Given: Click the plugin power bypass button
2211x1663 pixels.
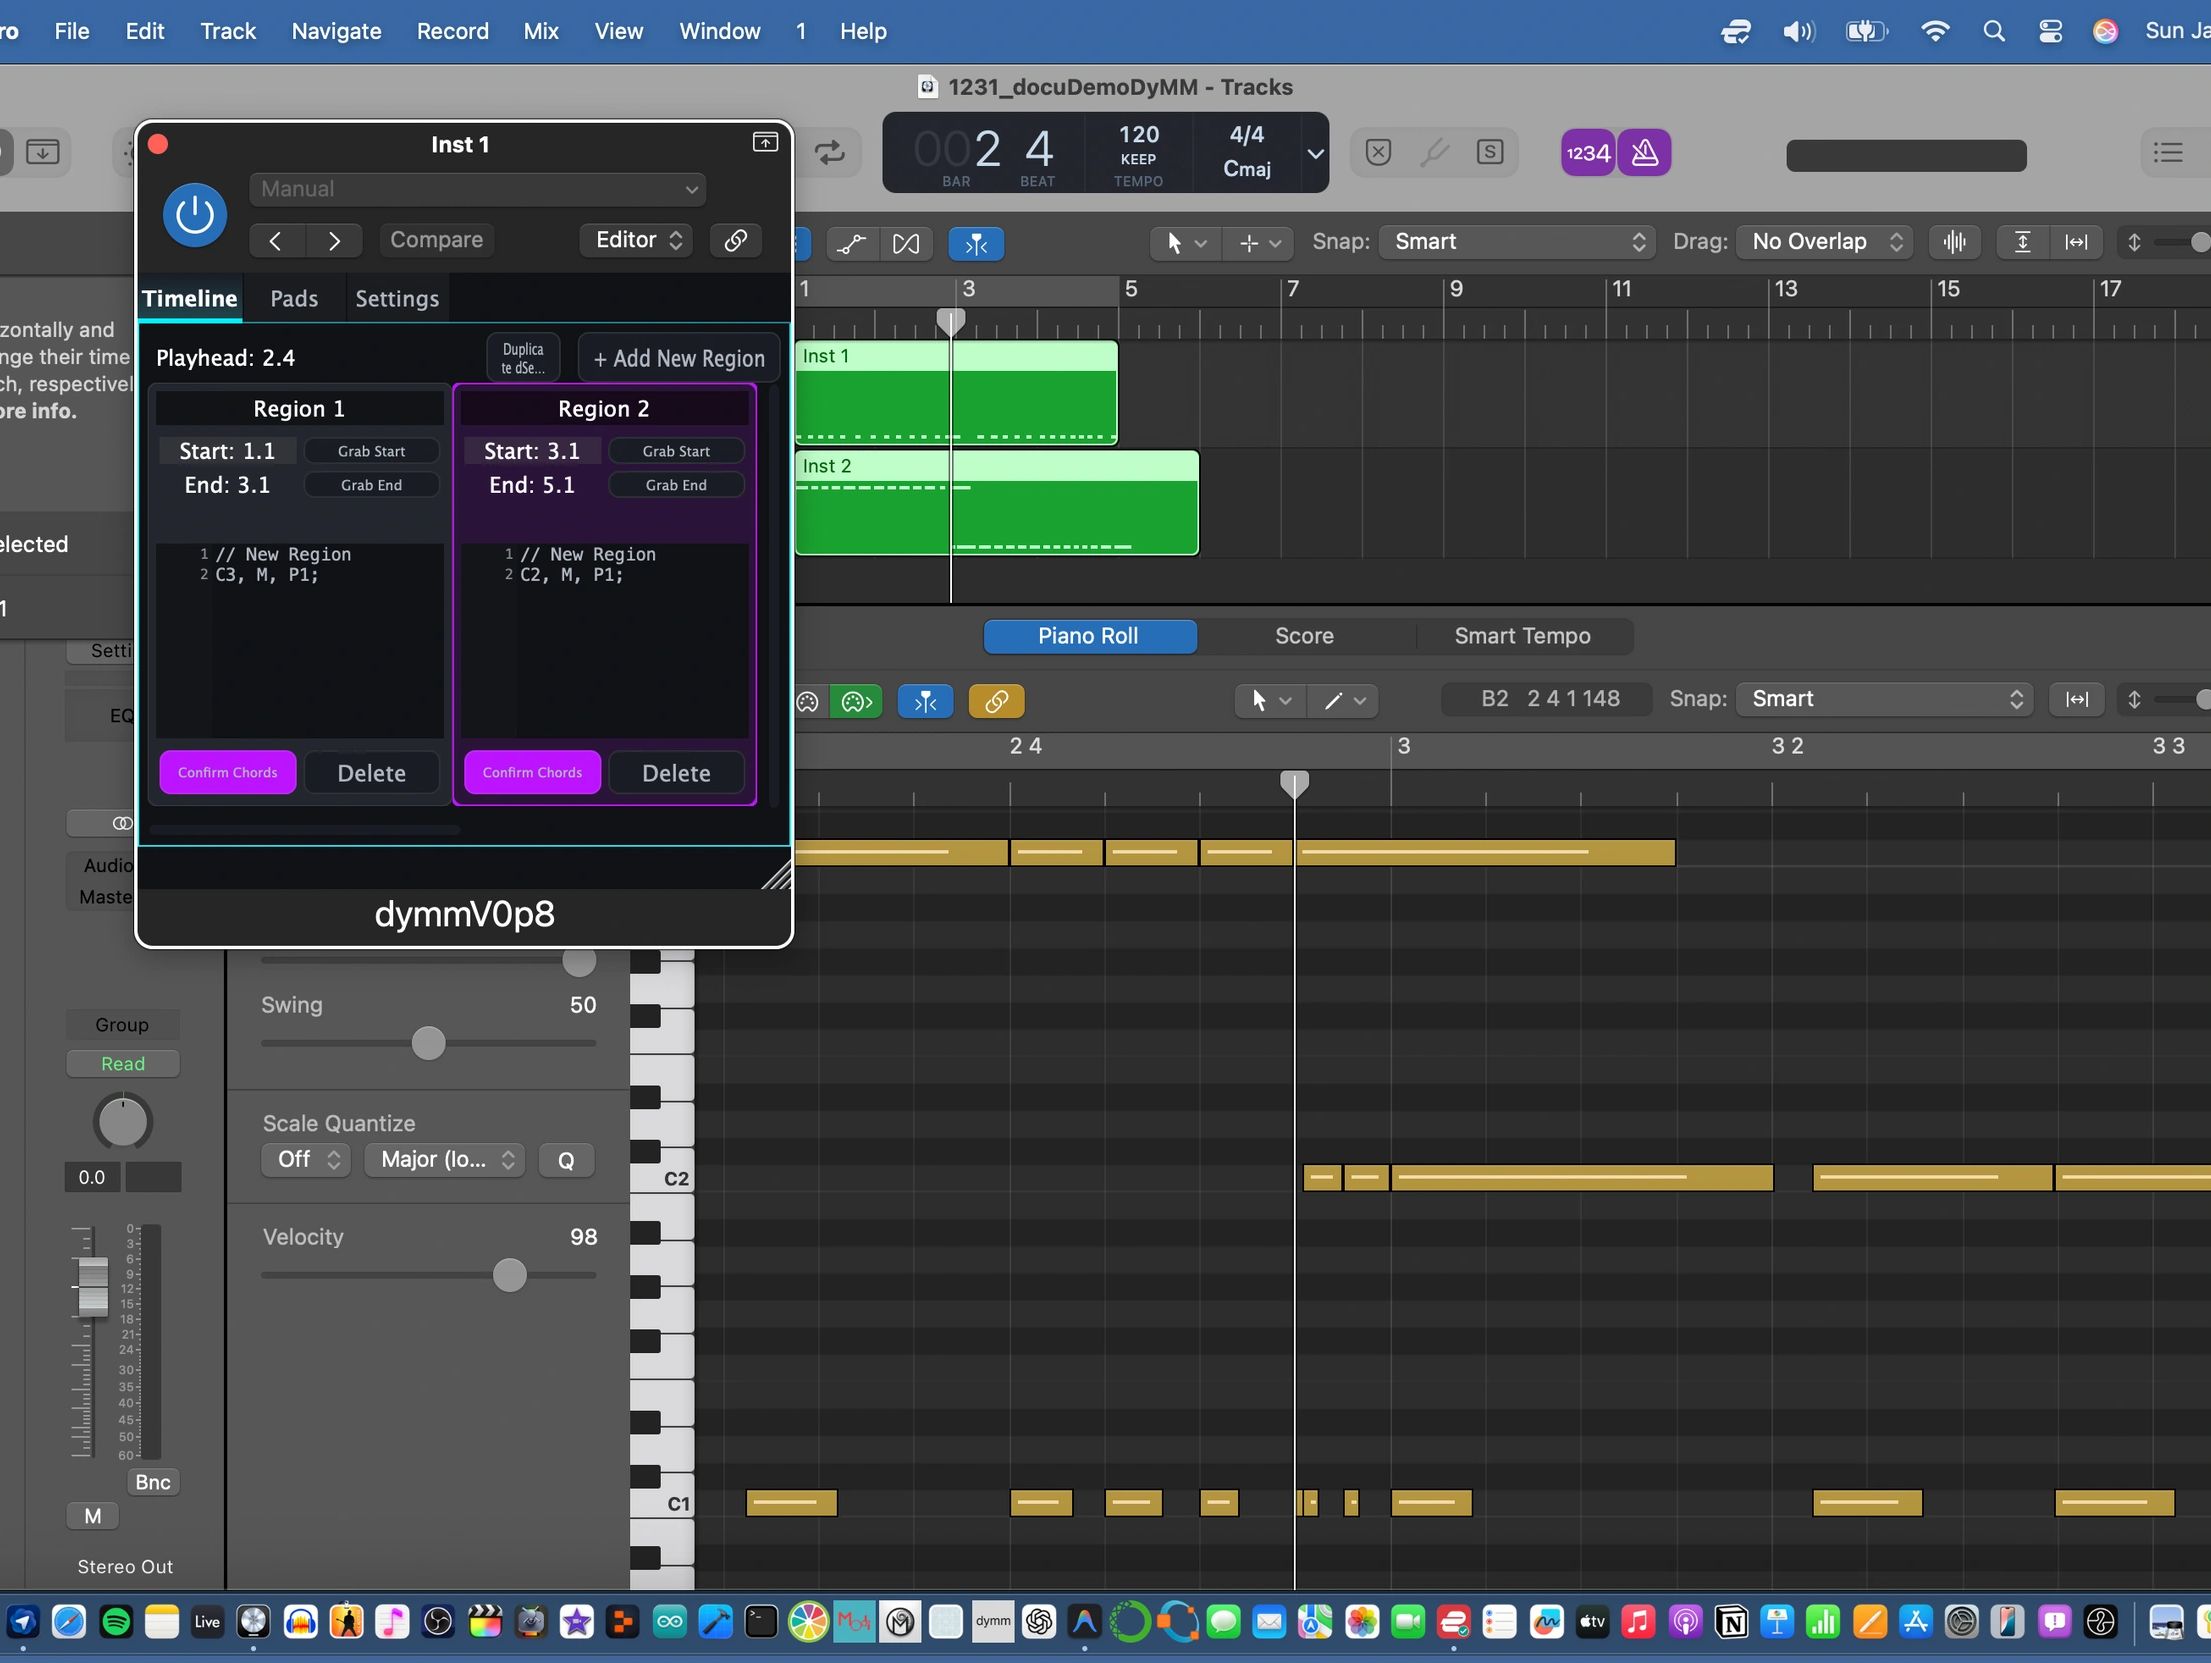Looking at the screenshot, I should [x=194, y=215].
